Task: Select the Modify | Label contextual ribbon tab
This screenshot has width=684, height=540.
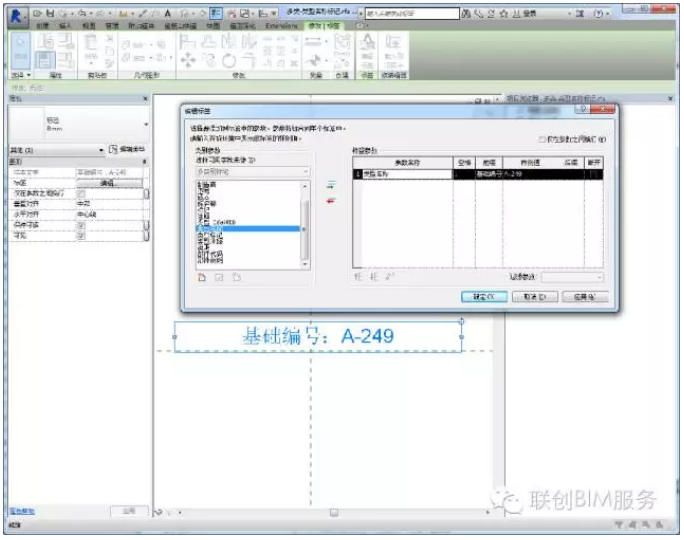Action: [324, 26]
